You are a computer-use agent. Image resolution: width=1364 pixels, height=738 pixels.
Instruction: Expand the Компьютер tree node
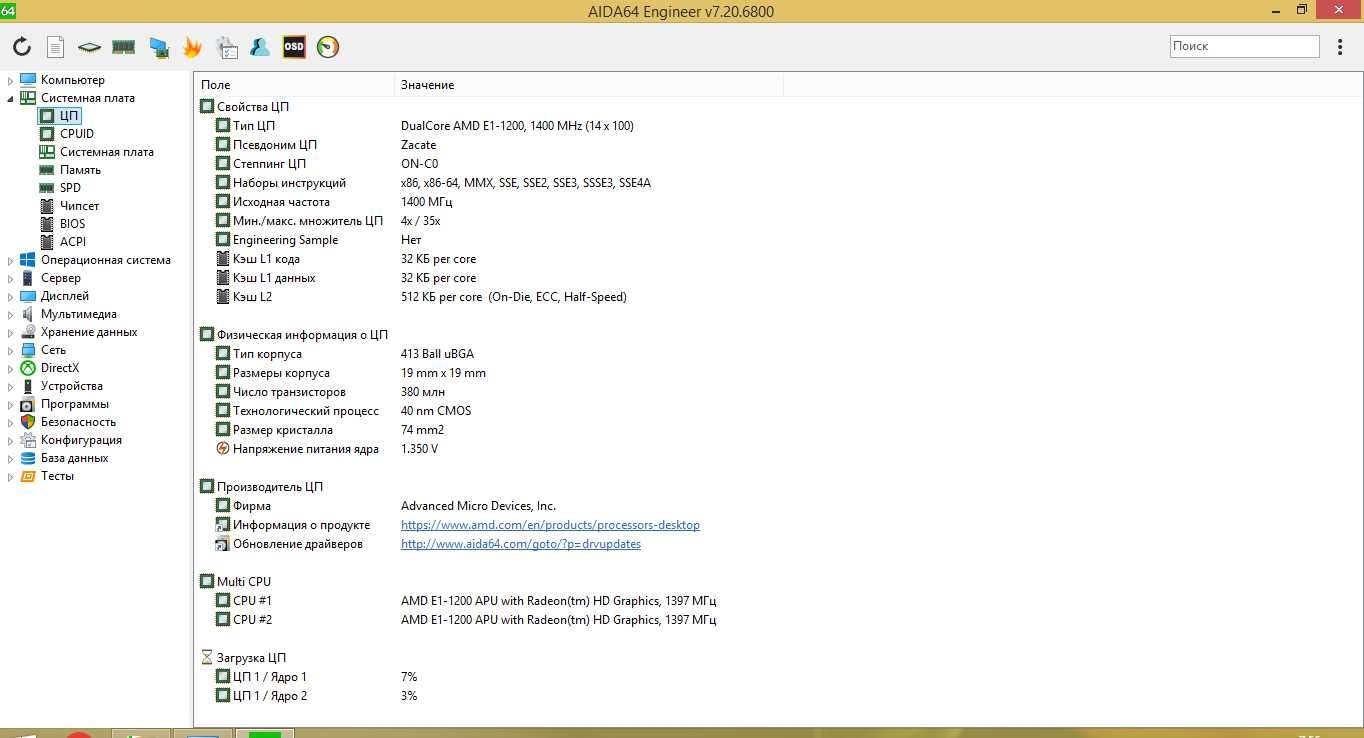10,80
